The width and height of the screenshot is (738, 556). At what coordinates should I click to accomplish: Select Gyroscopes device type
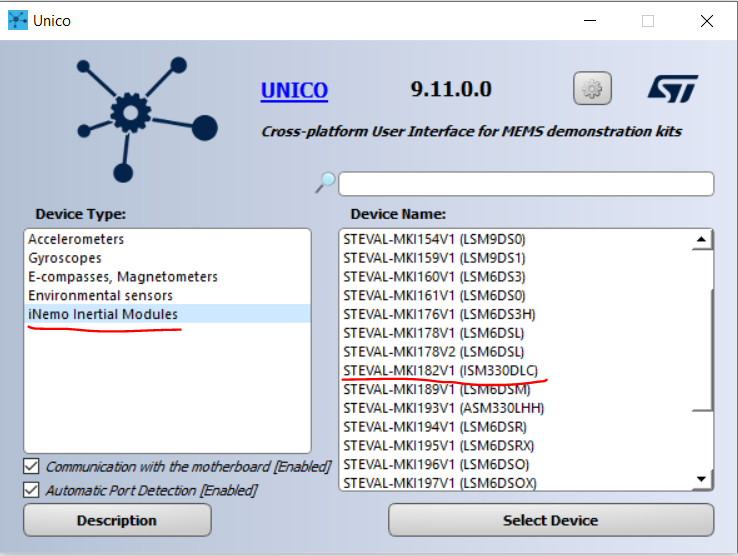(x=167, y=258)
